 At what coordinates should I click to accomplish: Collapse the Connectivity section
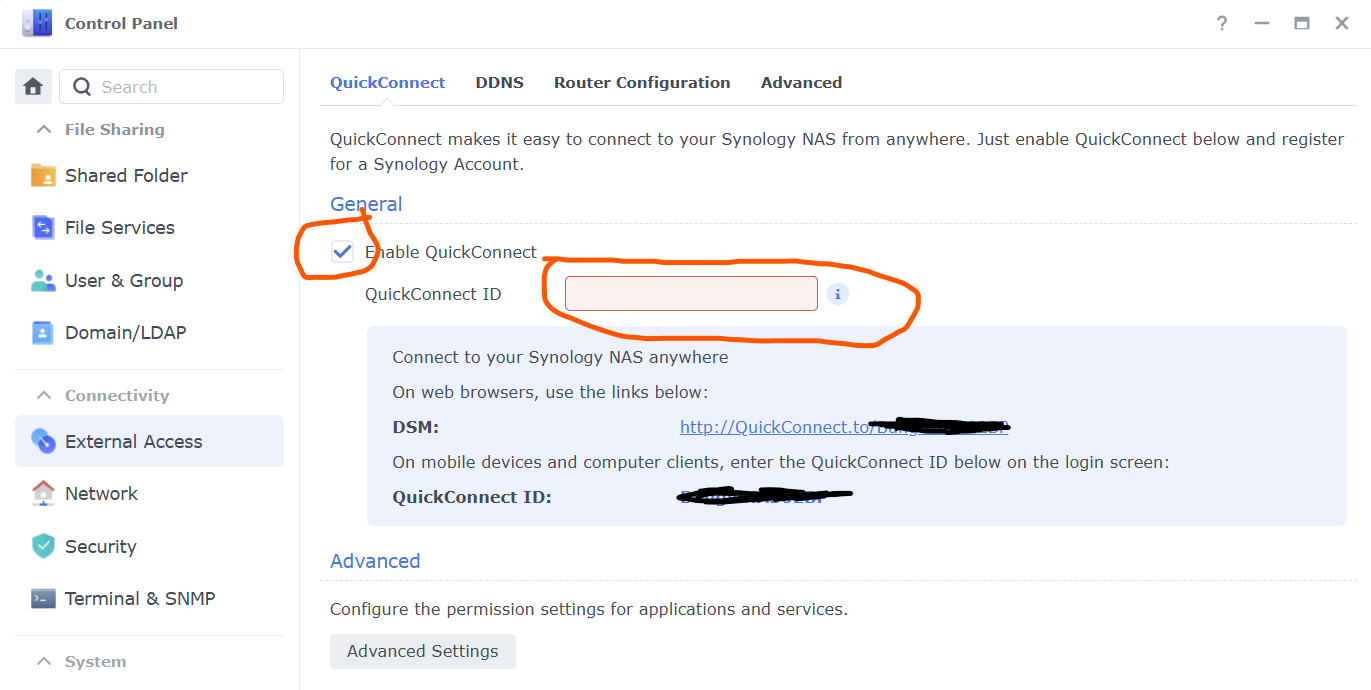(43, 395)
